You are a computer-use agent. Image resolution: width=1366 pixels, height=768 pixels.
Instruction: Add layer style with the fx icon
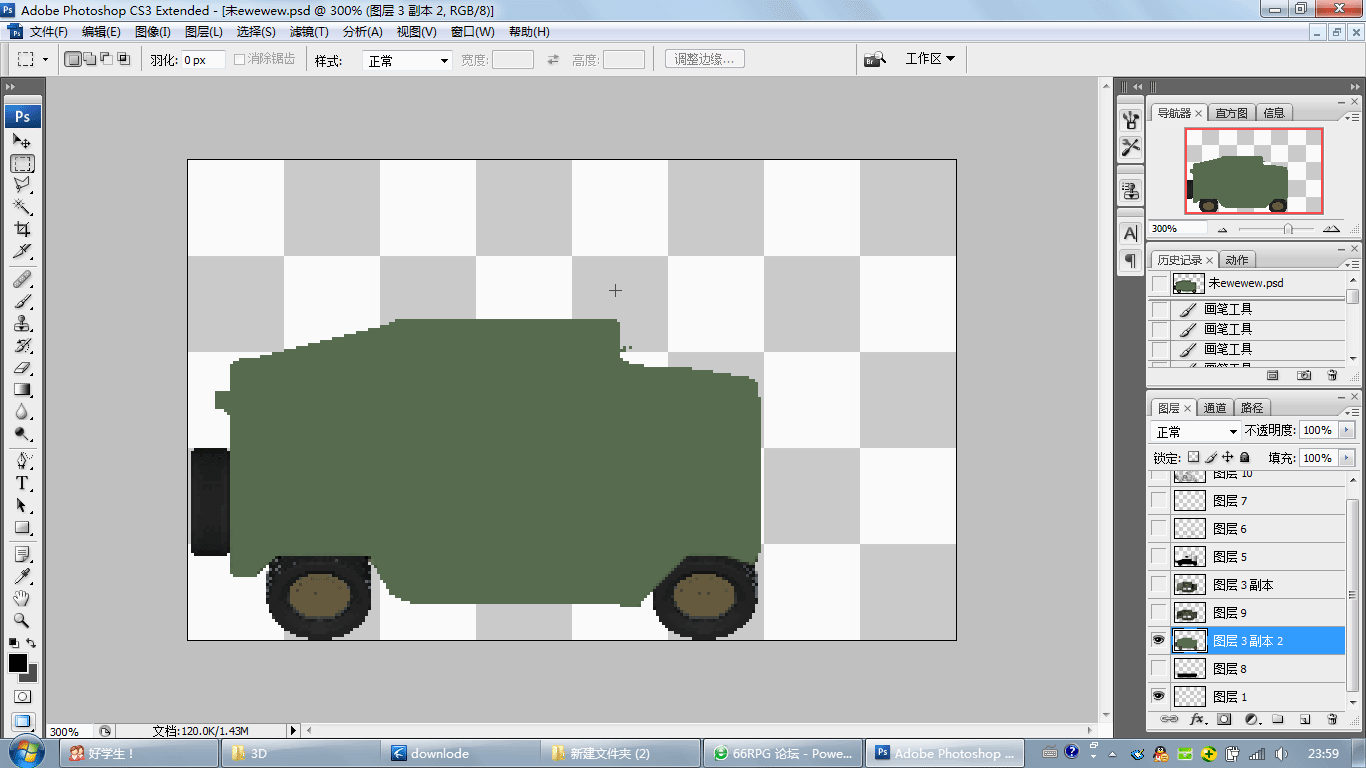tap(1196, 719)
